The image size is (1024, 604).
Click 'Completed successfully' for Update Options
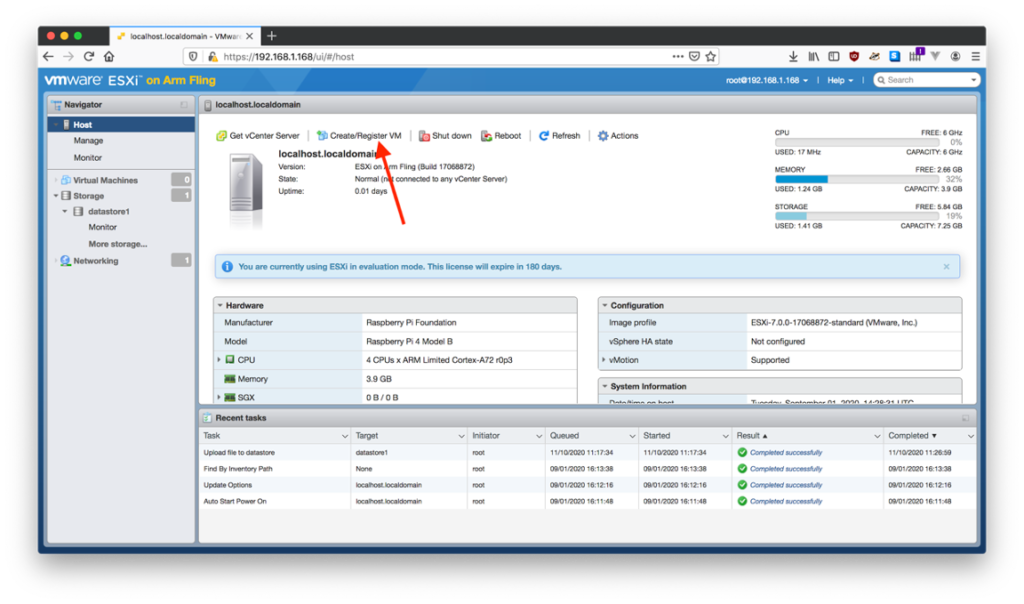[786, 485]
